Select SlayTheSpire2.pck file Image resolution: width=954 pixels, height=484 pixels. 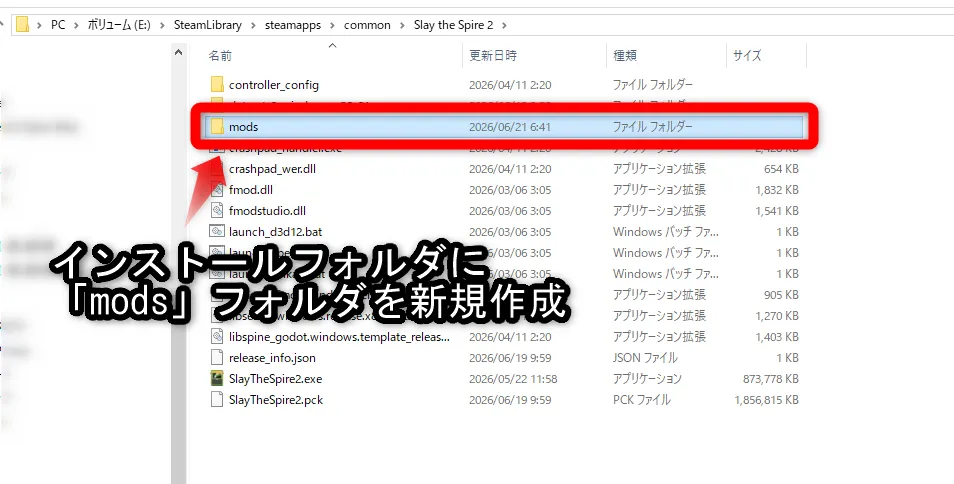click(x=276, y=400)
